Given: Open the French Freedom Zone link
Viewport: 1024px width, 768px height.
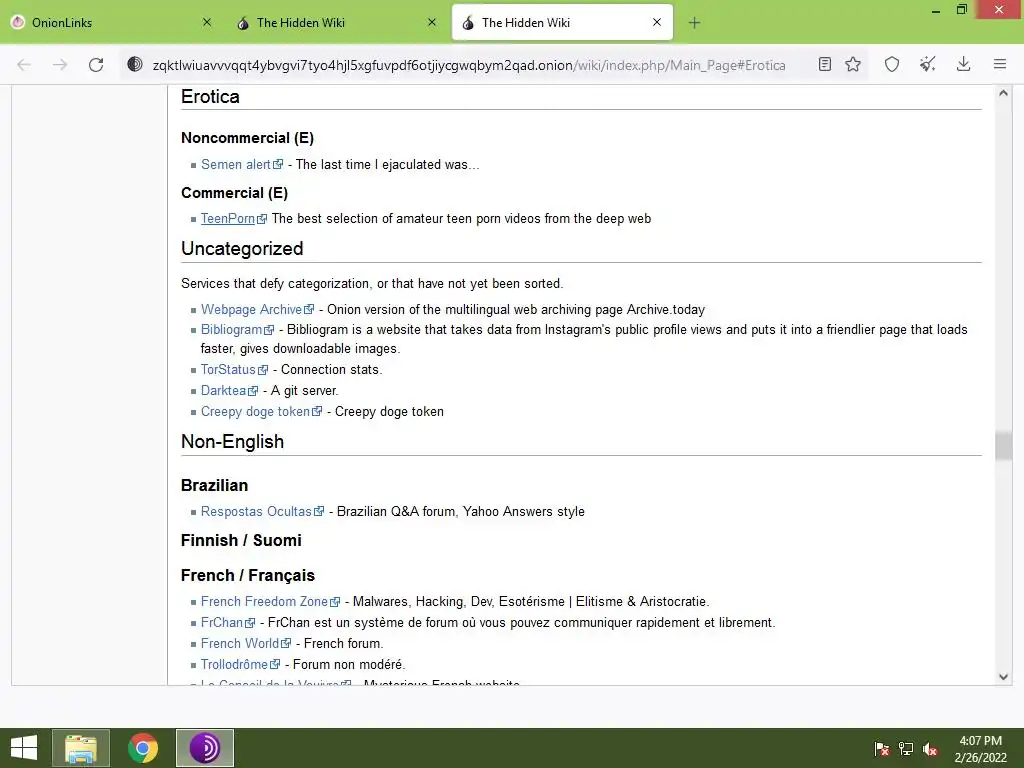Looking at the screenshot, I should click(x=264, y=601).
